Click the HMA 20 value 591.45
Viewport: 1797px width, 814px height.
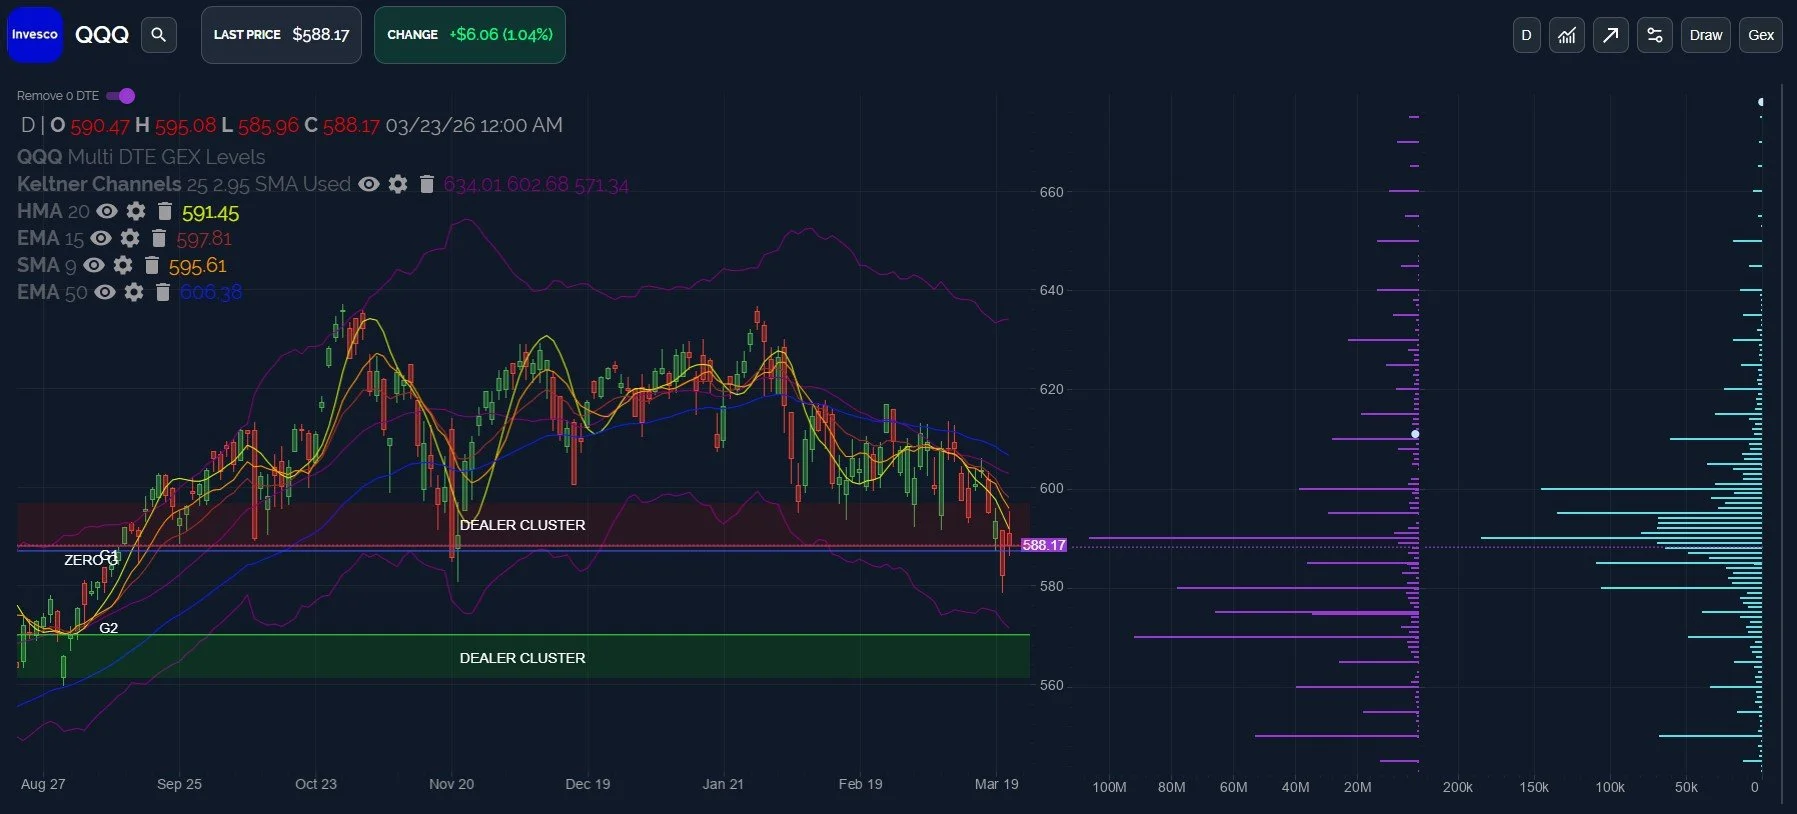210,213
